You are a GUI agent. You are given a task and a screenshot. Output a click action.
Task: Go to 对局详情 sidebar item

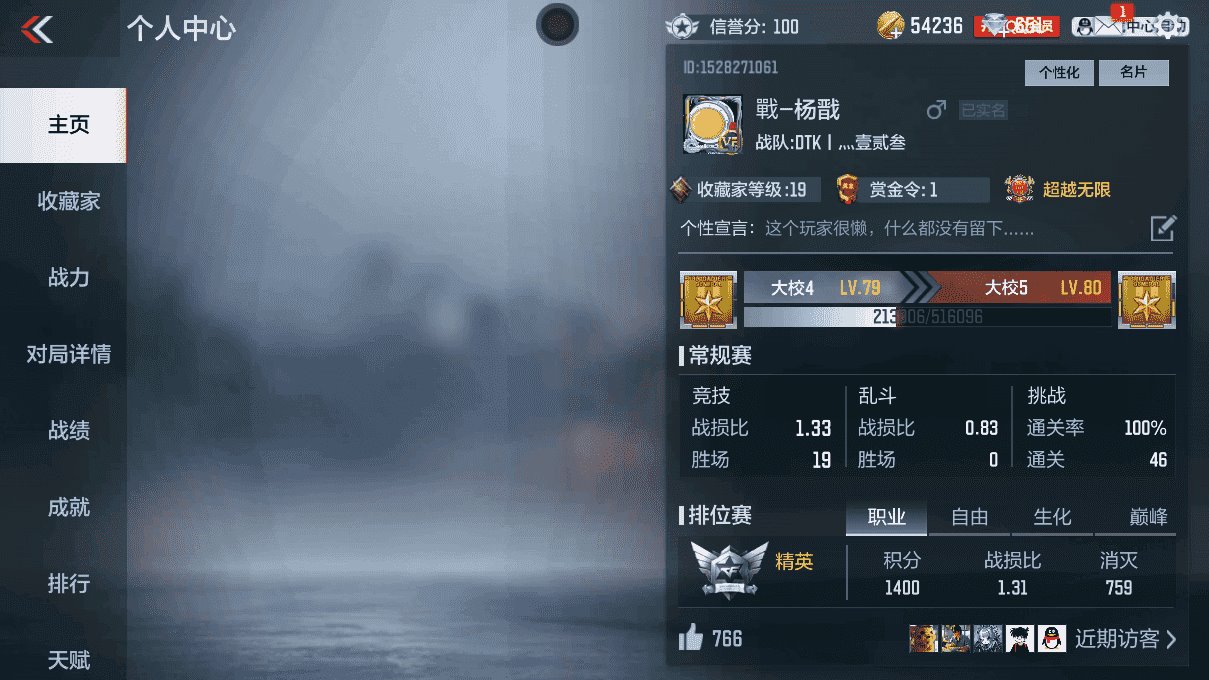click(69, 354)
